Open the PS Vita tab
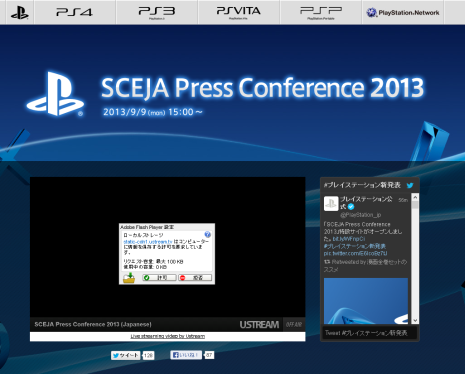The width and height of the screenshot is (465, 374). point(238,12)
